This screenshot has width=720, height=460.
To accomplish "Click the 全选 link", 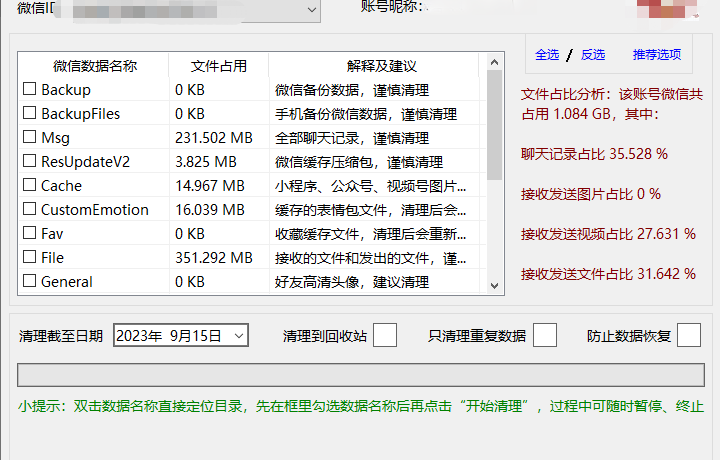I will pos(547,55).
